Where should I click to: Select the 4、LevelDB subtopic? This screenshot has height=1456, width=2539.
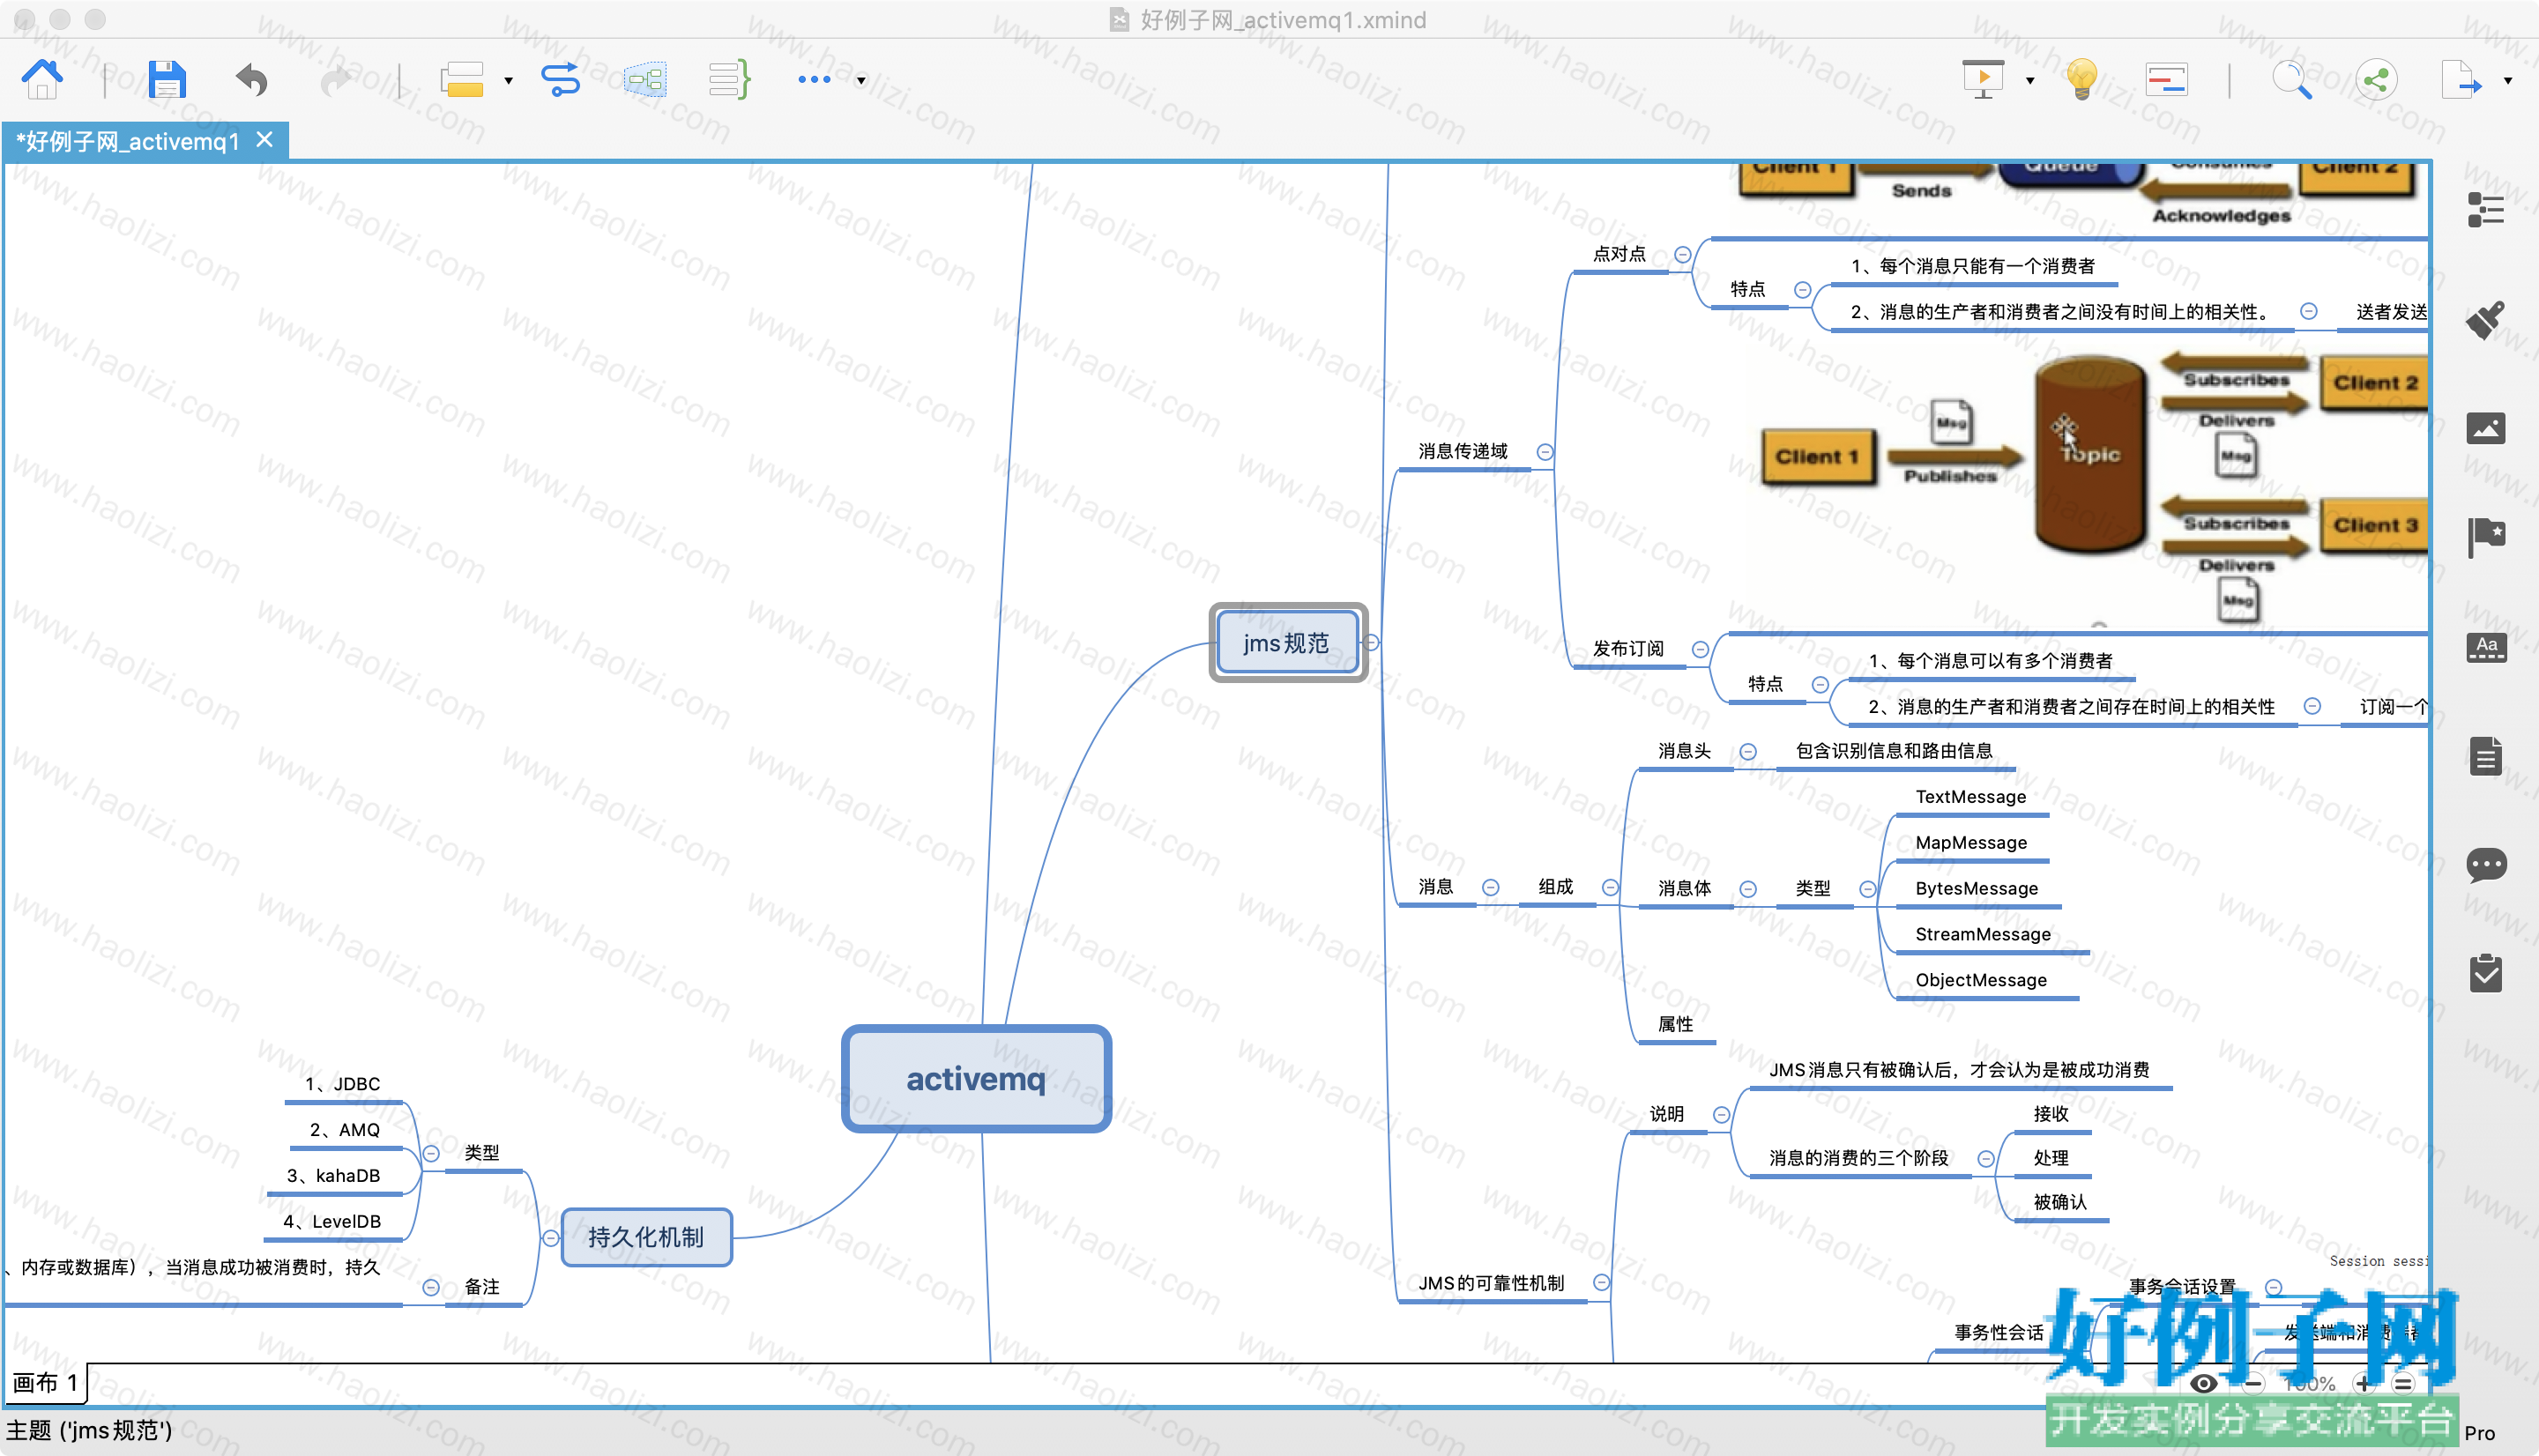tap(333, 1222)
